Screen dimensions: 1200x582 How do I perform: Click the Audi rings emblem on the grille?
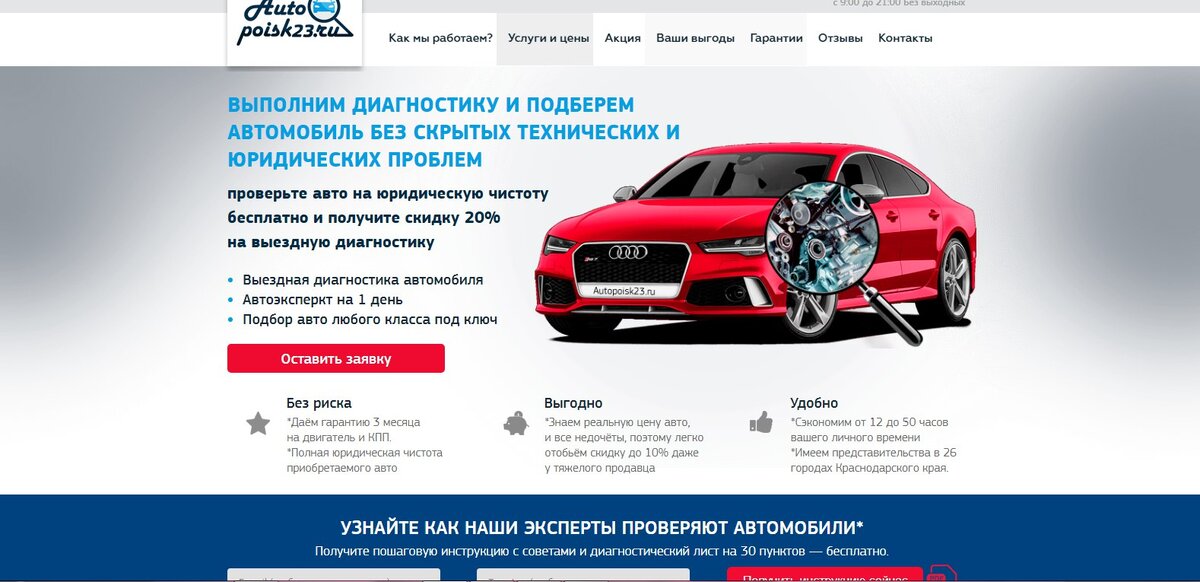[x=628, y=252]
